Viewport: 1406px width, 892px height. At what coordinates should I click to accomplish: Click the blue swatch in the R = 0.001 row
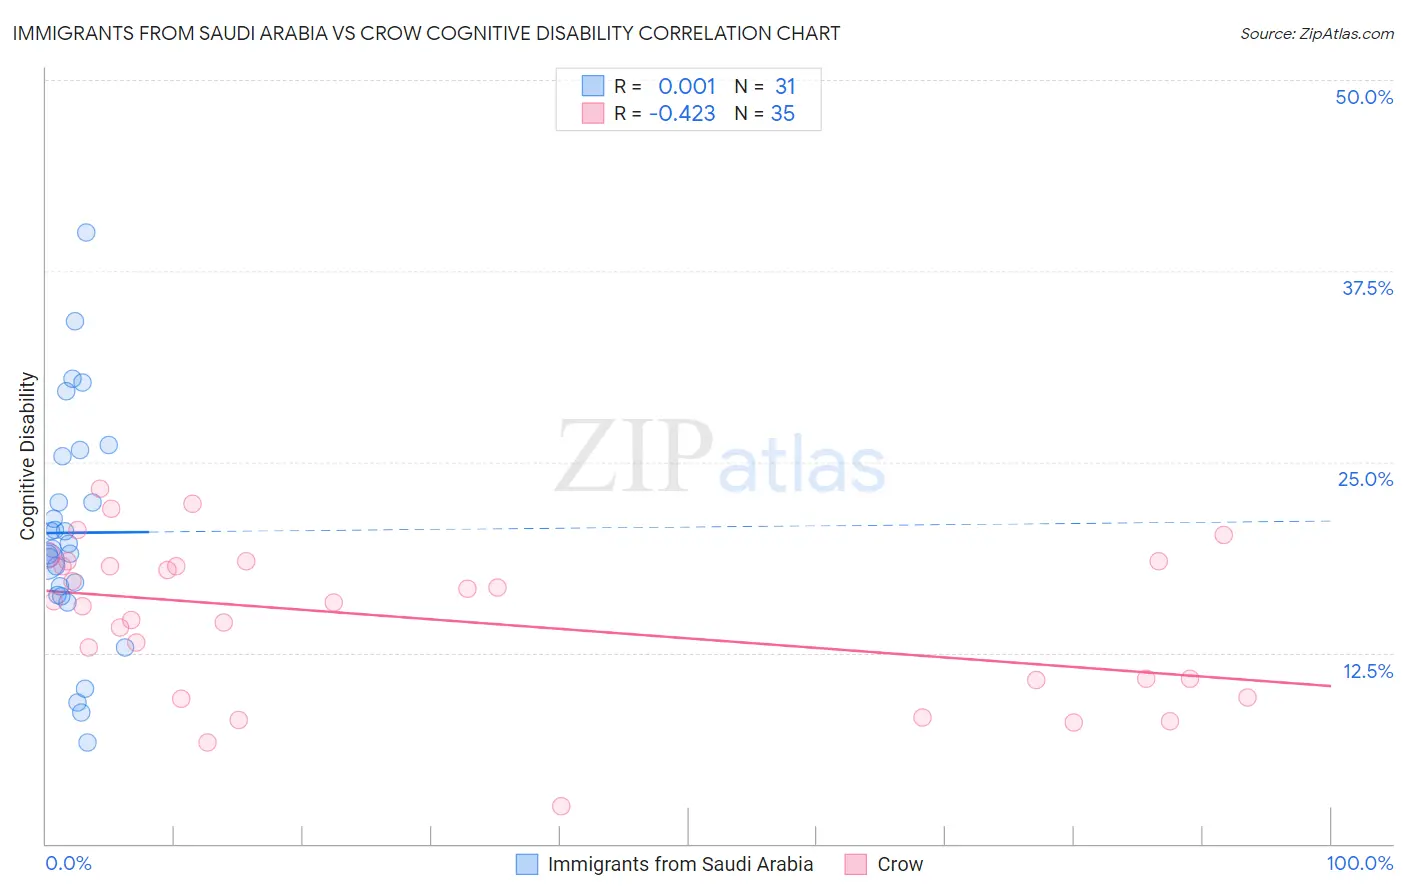pos(593,86)
